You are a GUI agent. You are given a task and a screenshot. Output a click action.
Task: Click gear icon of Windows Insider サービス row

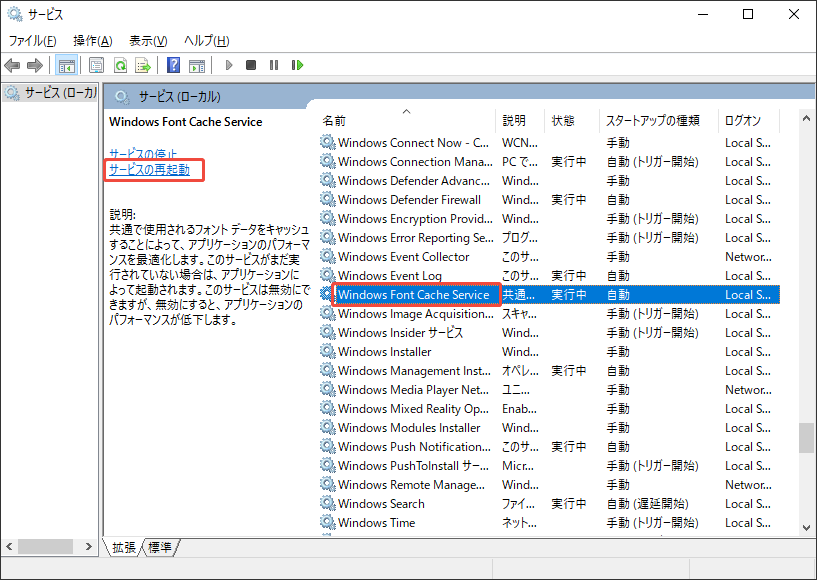(x=327, y=332)
